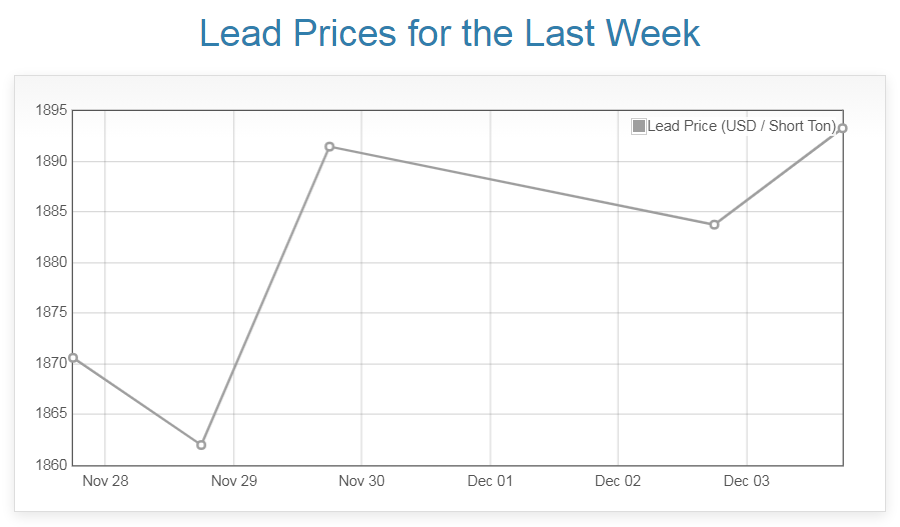
Task: Select the Dec 03 date label
Action: 746,481
